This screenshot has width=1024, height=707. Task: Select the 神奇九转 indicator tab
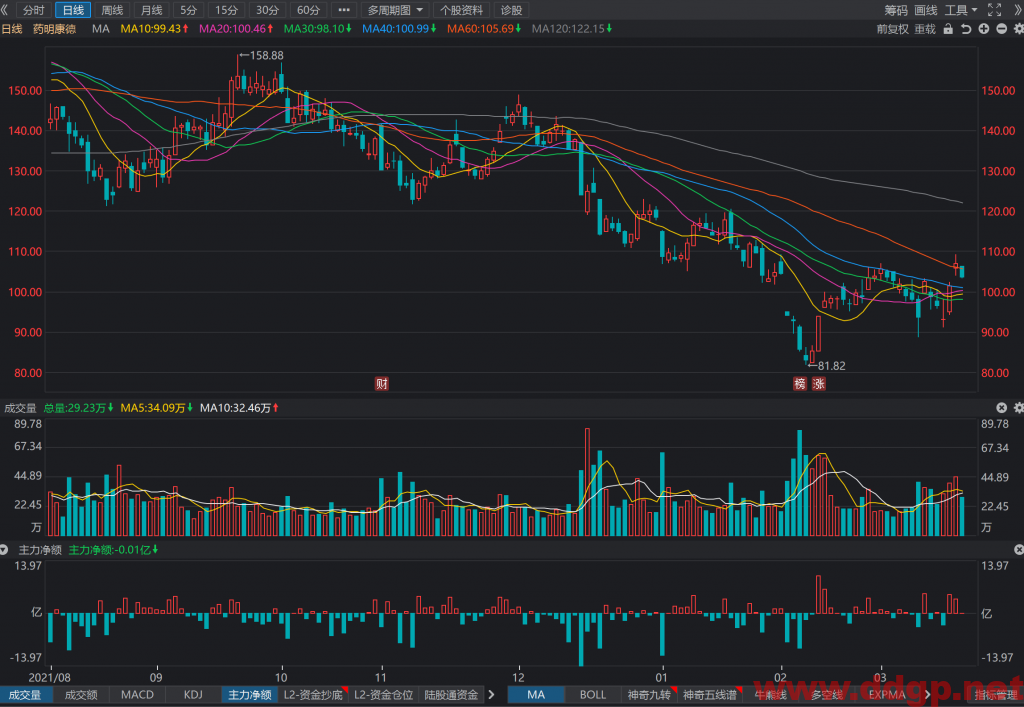[649, 695]
